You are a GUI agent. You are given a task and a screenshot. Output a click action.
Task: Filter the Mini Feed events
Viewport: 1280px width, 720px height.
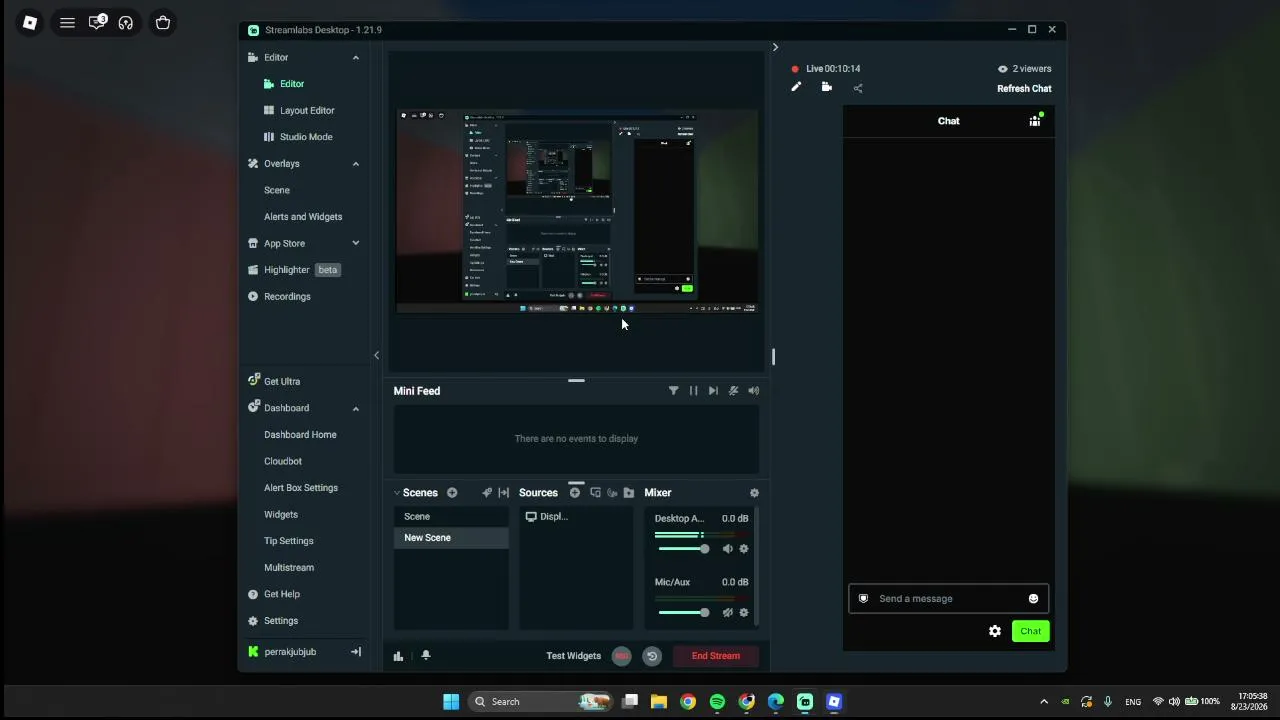(x=673, y=391)
